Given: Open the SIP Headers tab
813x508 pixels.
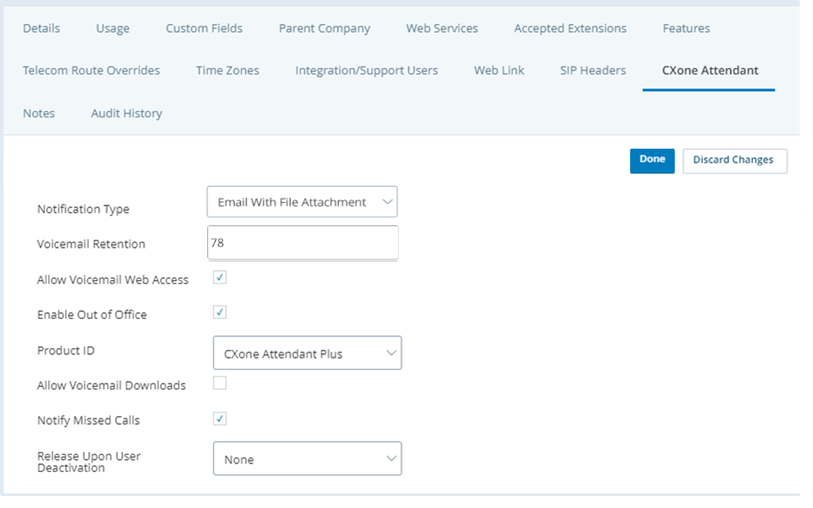Looking at the screenshot, I should 593,70.
